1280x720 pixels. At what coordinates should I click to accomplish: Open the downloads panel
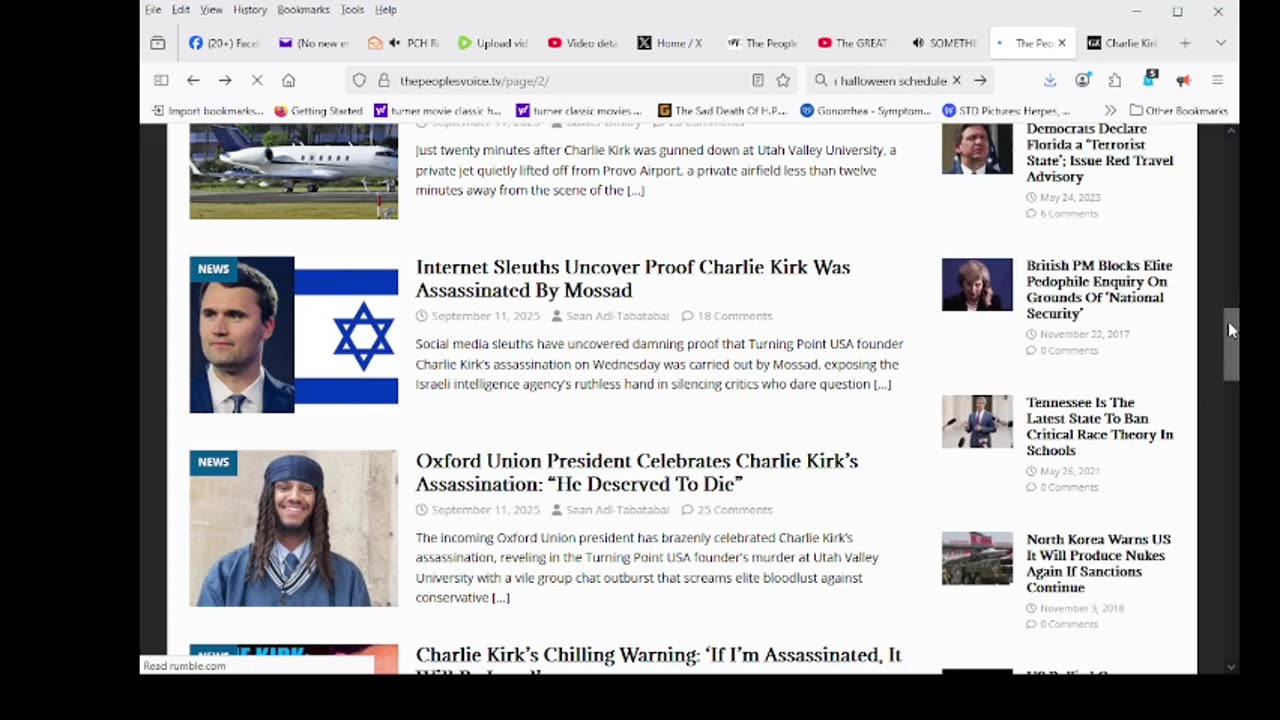click(1050, 80)
